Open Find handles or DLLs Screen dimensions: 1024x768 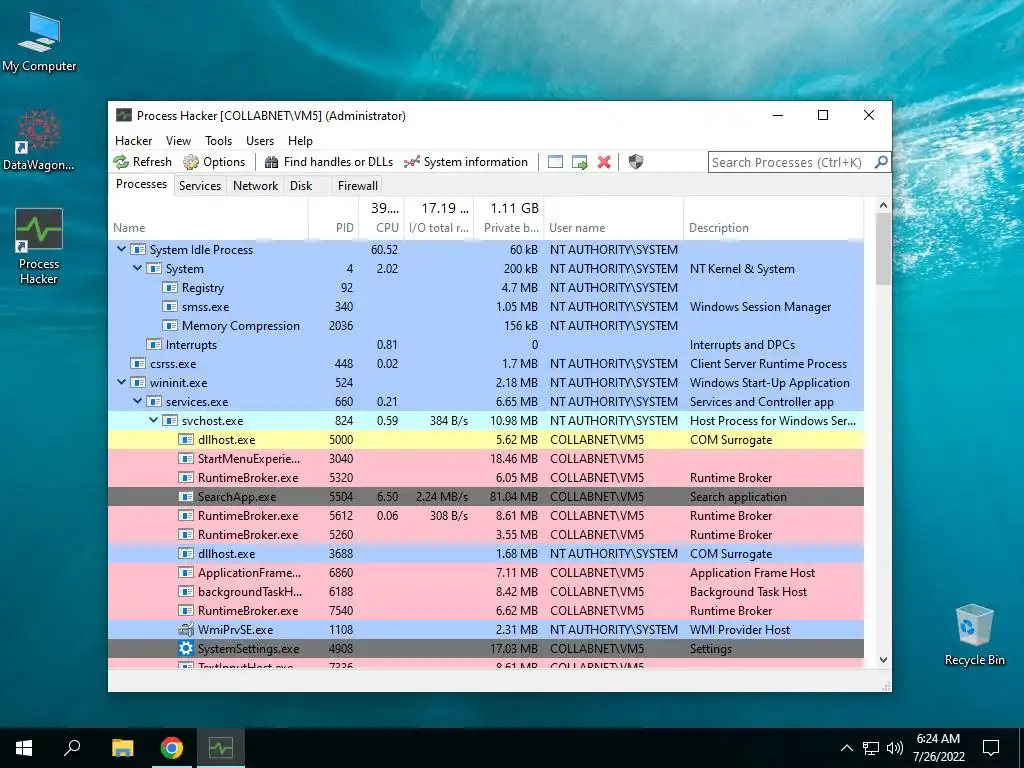pos(328,162)
